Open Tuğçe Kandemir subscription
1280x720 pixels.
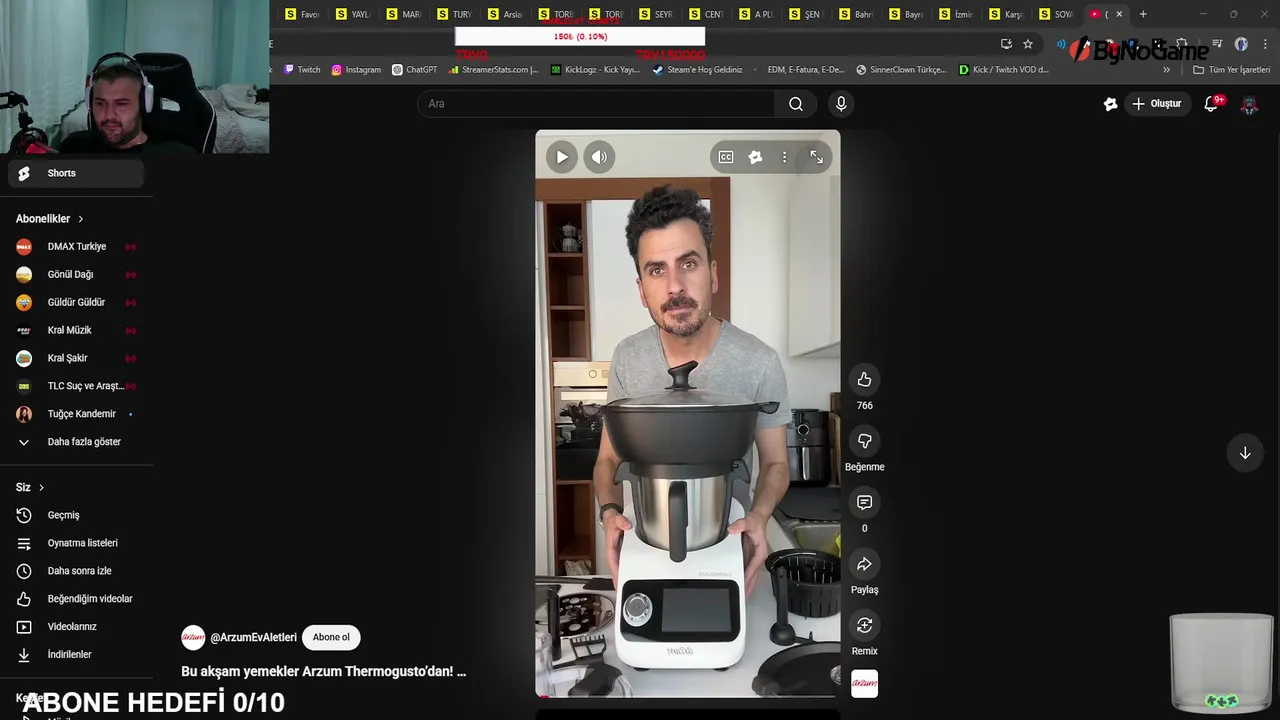(x=76, y=414)
